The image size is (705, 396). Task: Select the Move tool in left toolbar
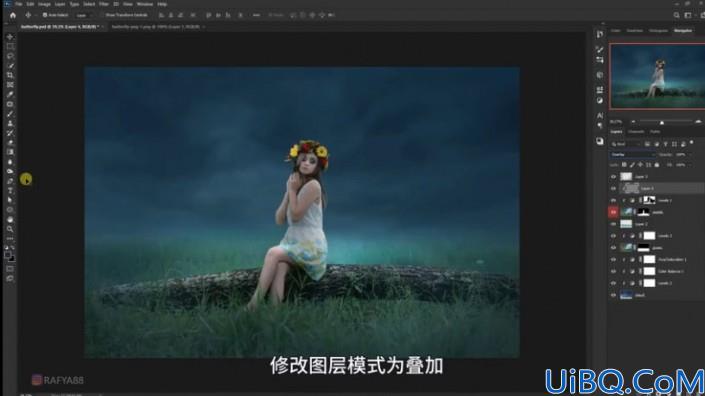[x=10, y=37]
